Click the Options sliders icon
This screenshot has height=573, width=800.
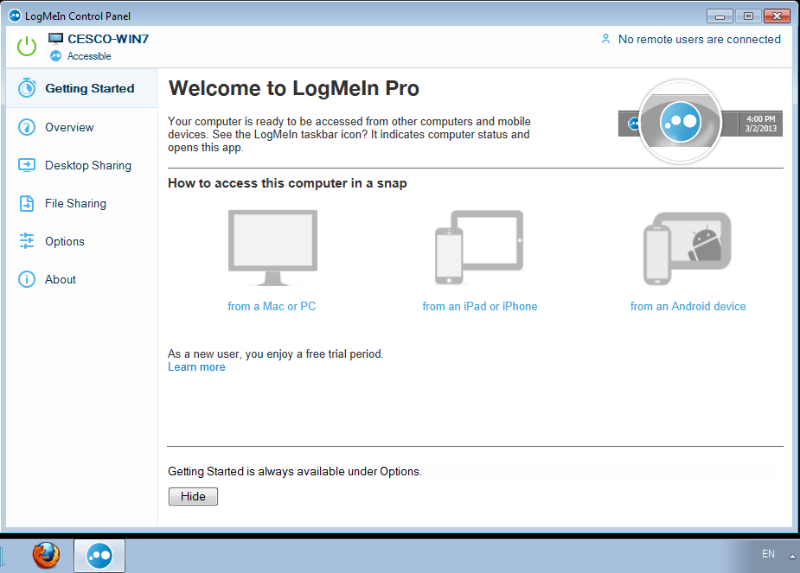click(x=27, y=241)
